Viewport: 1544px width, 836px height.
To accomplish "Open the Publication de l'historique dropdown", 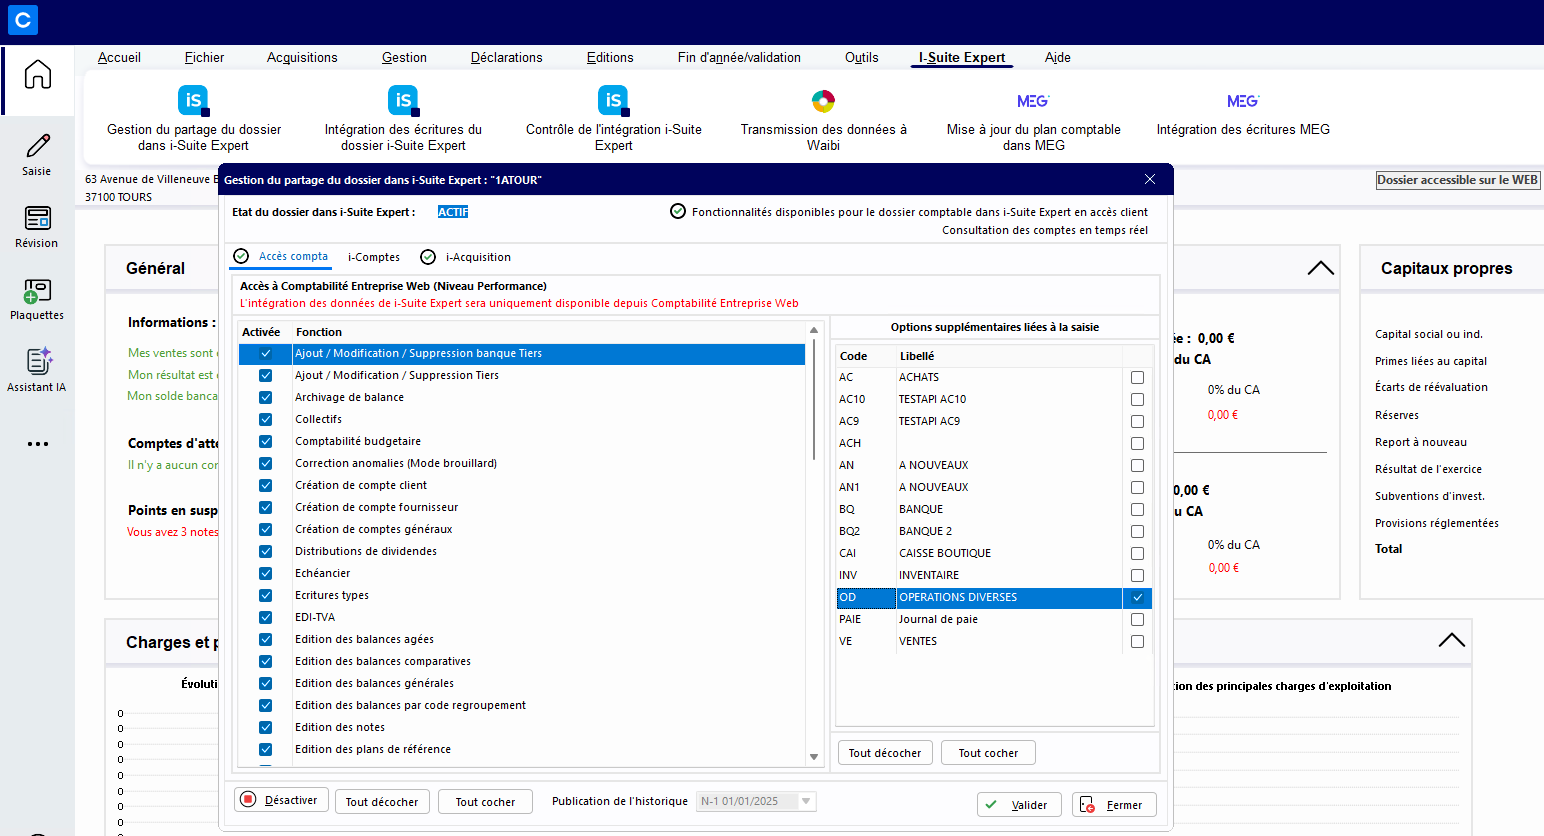I will [807, 801].
